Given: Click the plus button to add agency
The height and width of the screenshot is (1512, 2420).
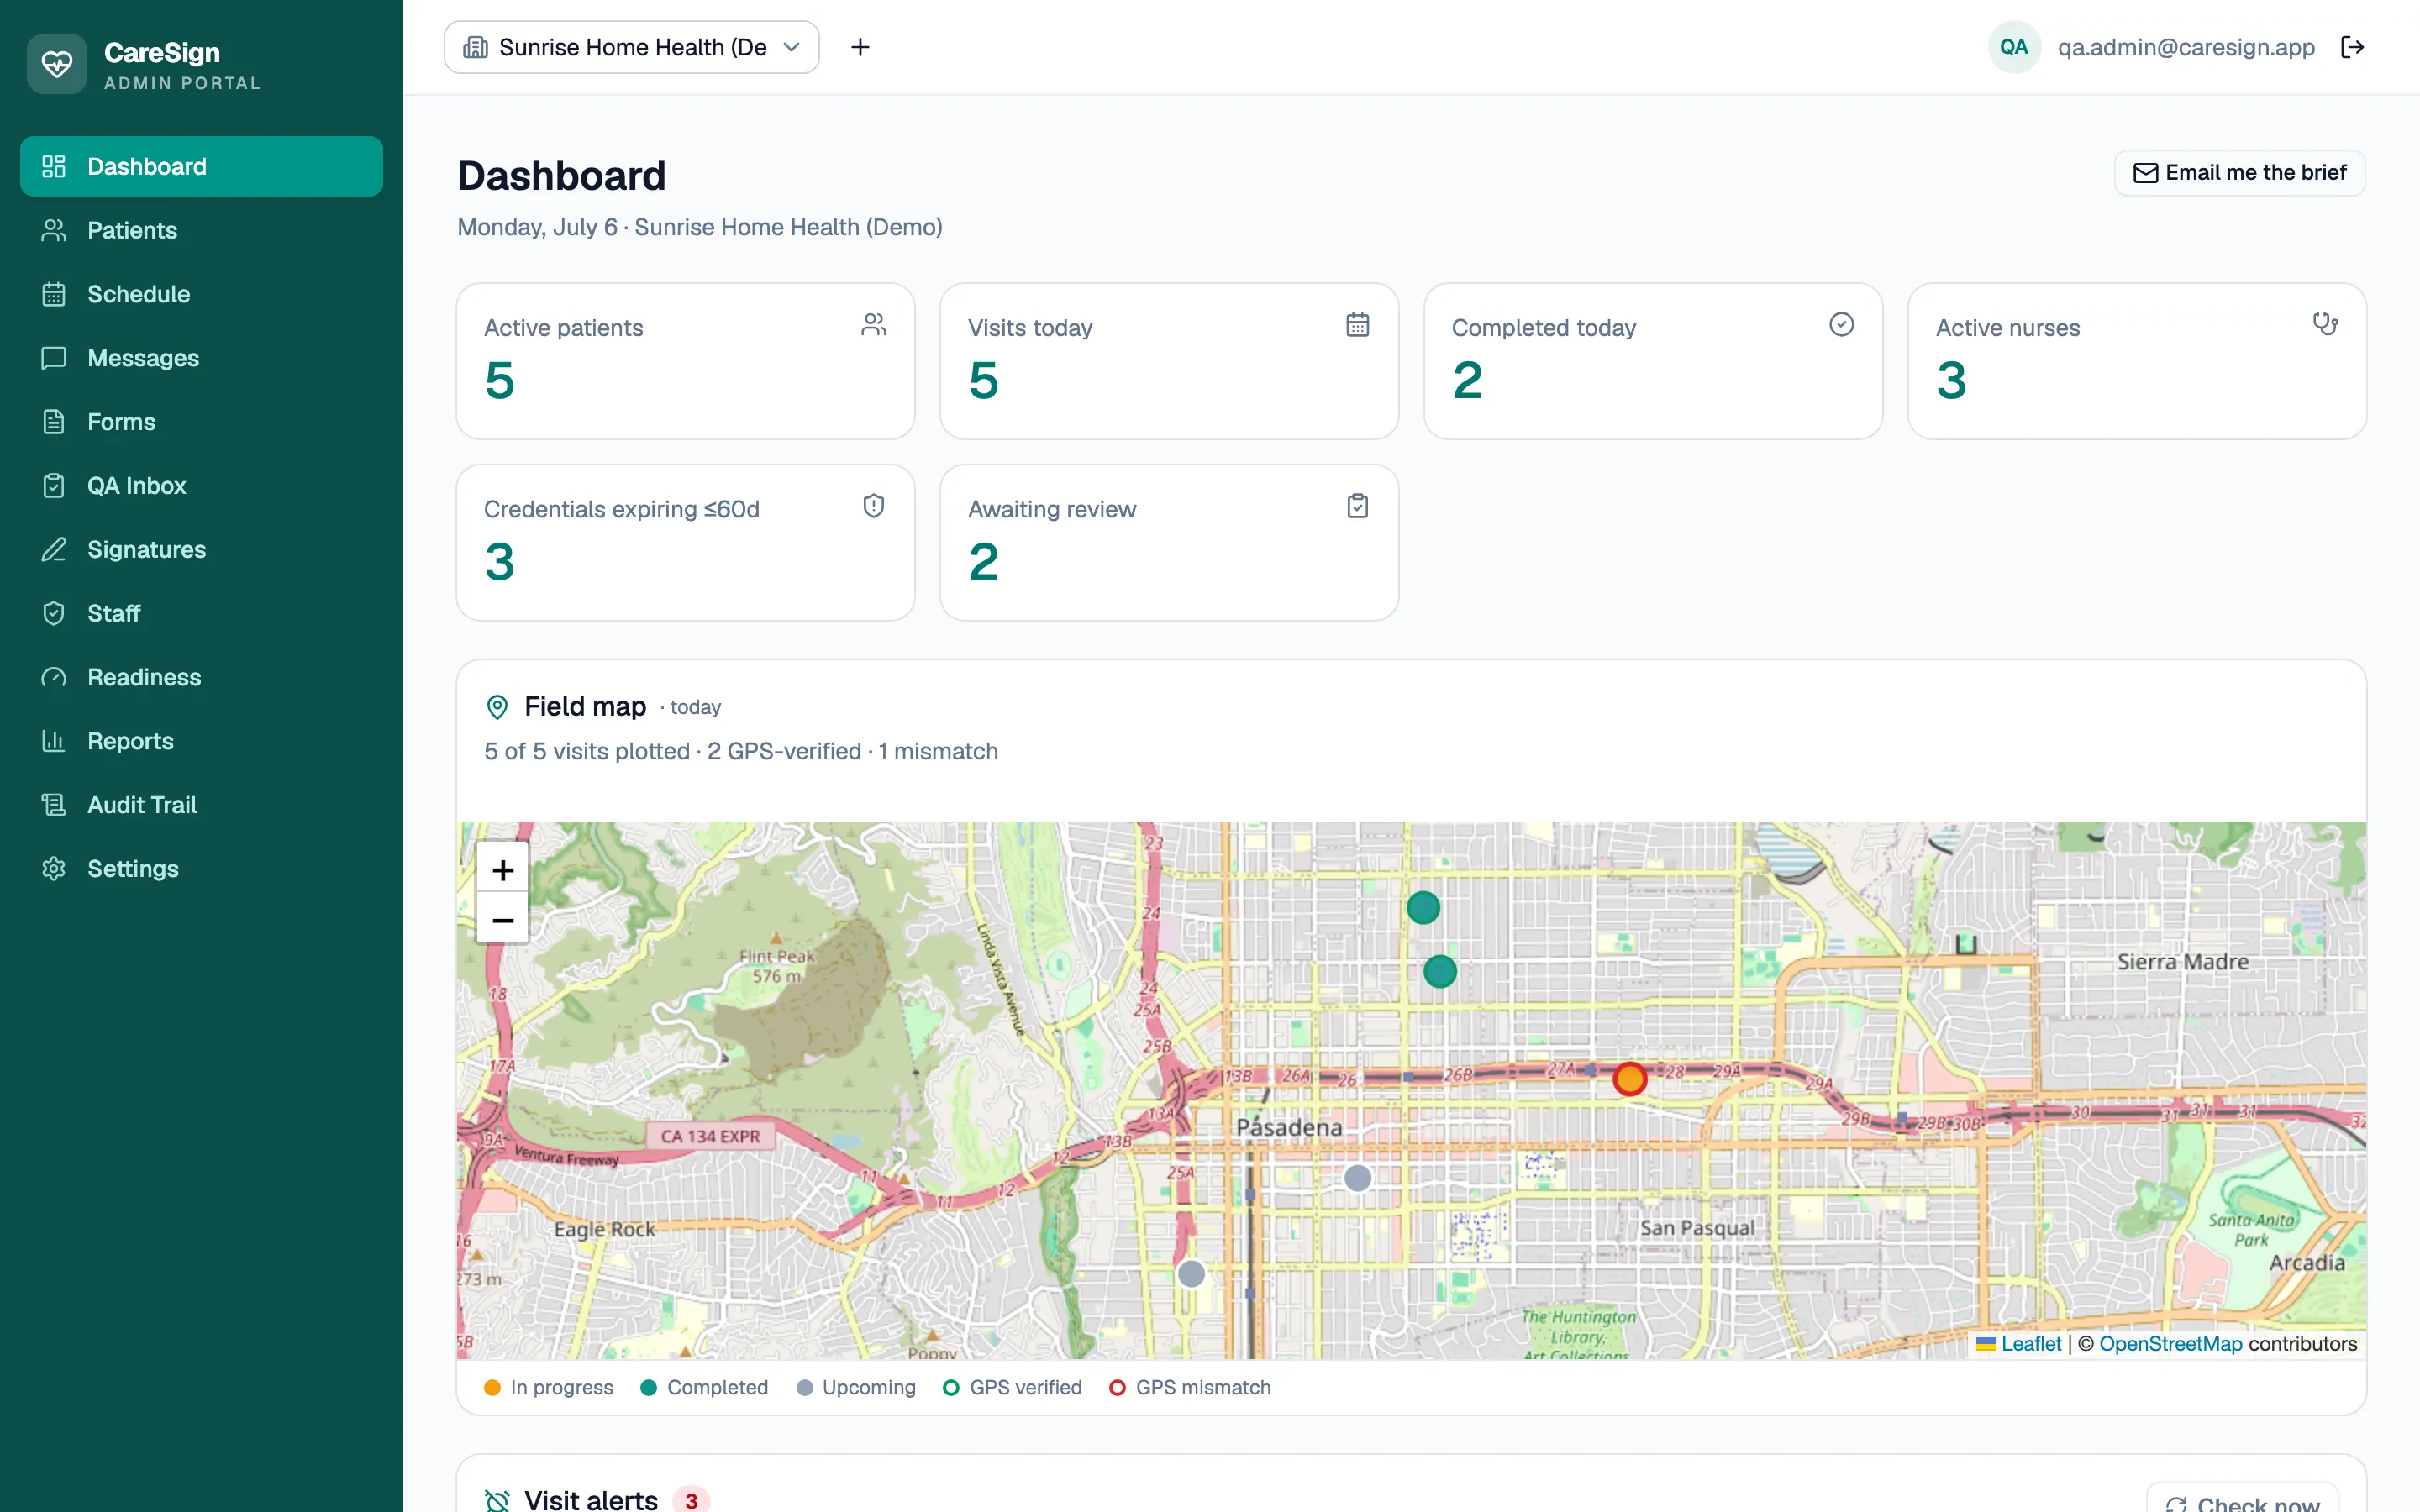Looking at the screenshot, I should pyautogui.click(x=860, y=47).
